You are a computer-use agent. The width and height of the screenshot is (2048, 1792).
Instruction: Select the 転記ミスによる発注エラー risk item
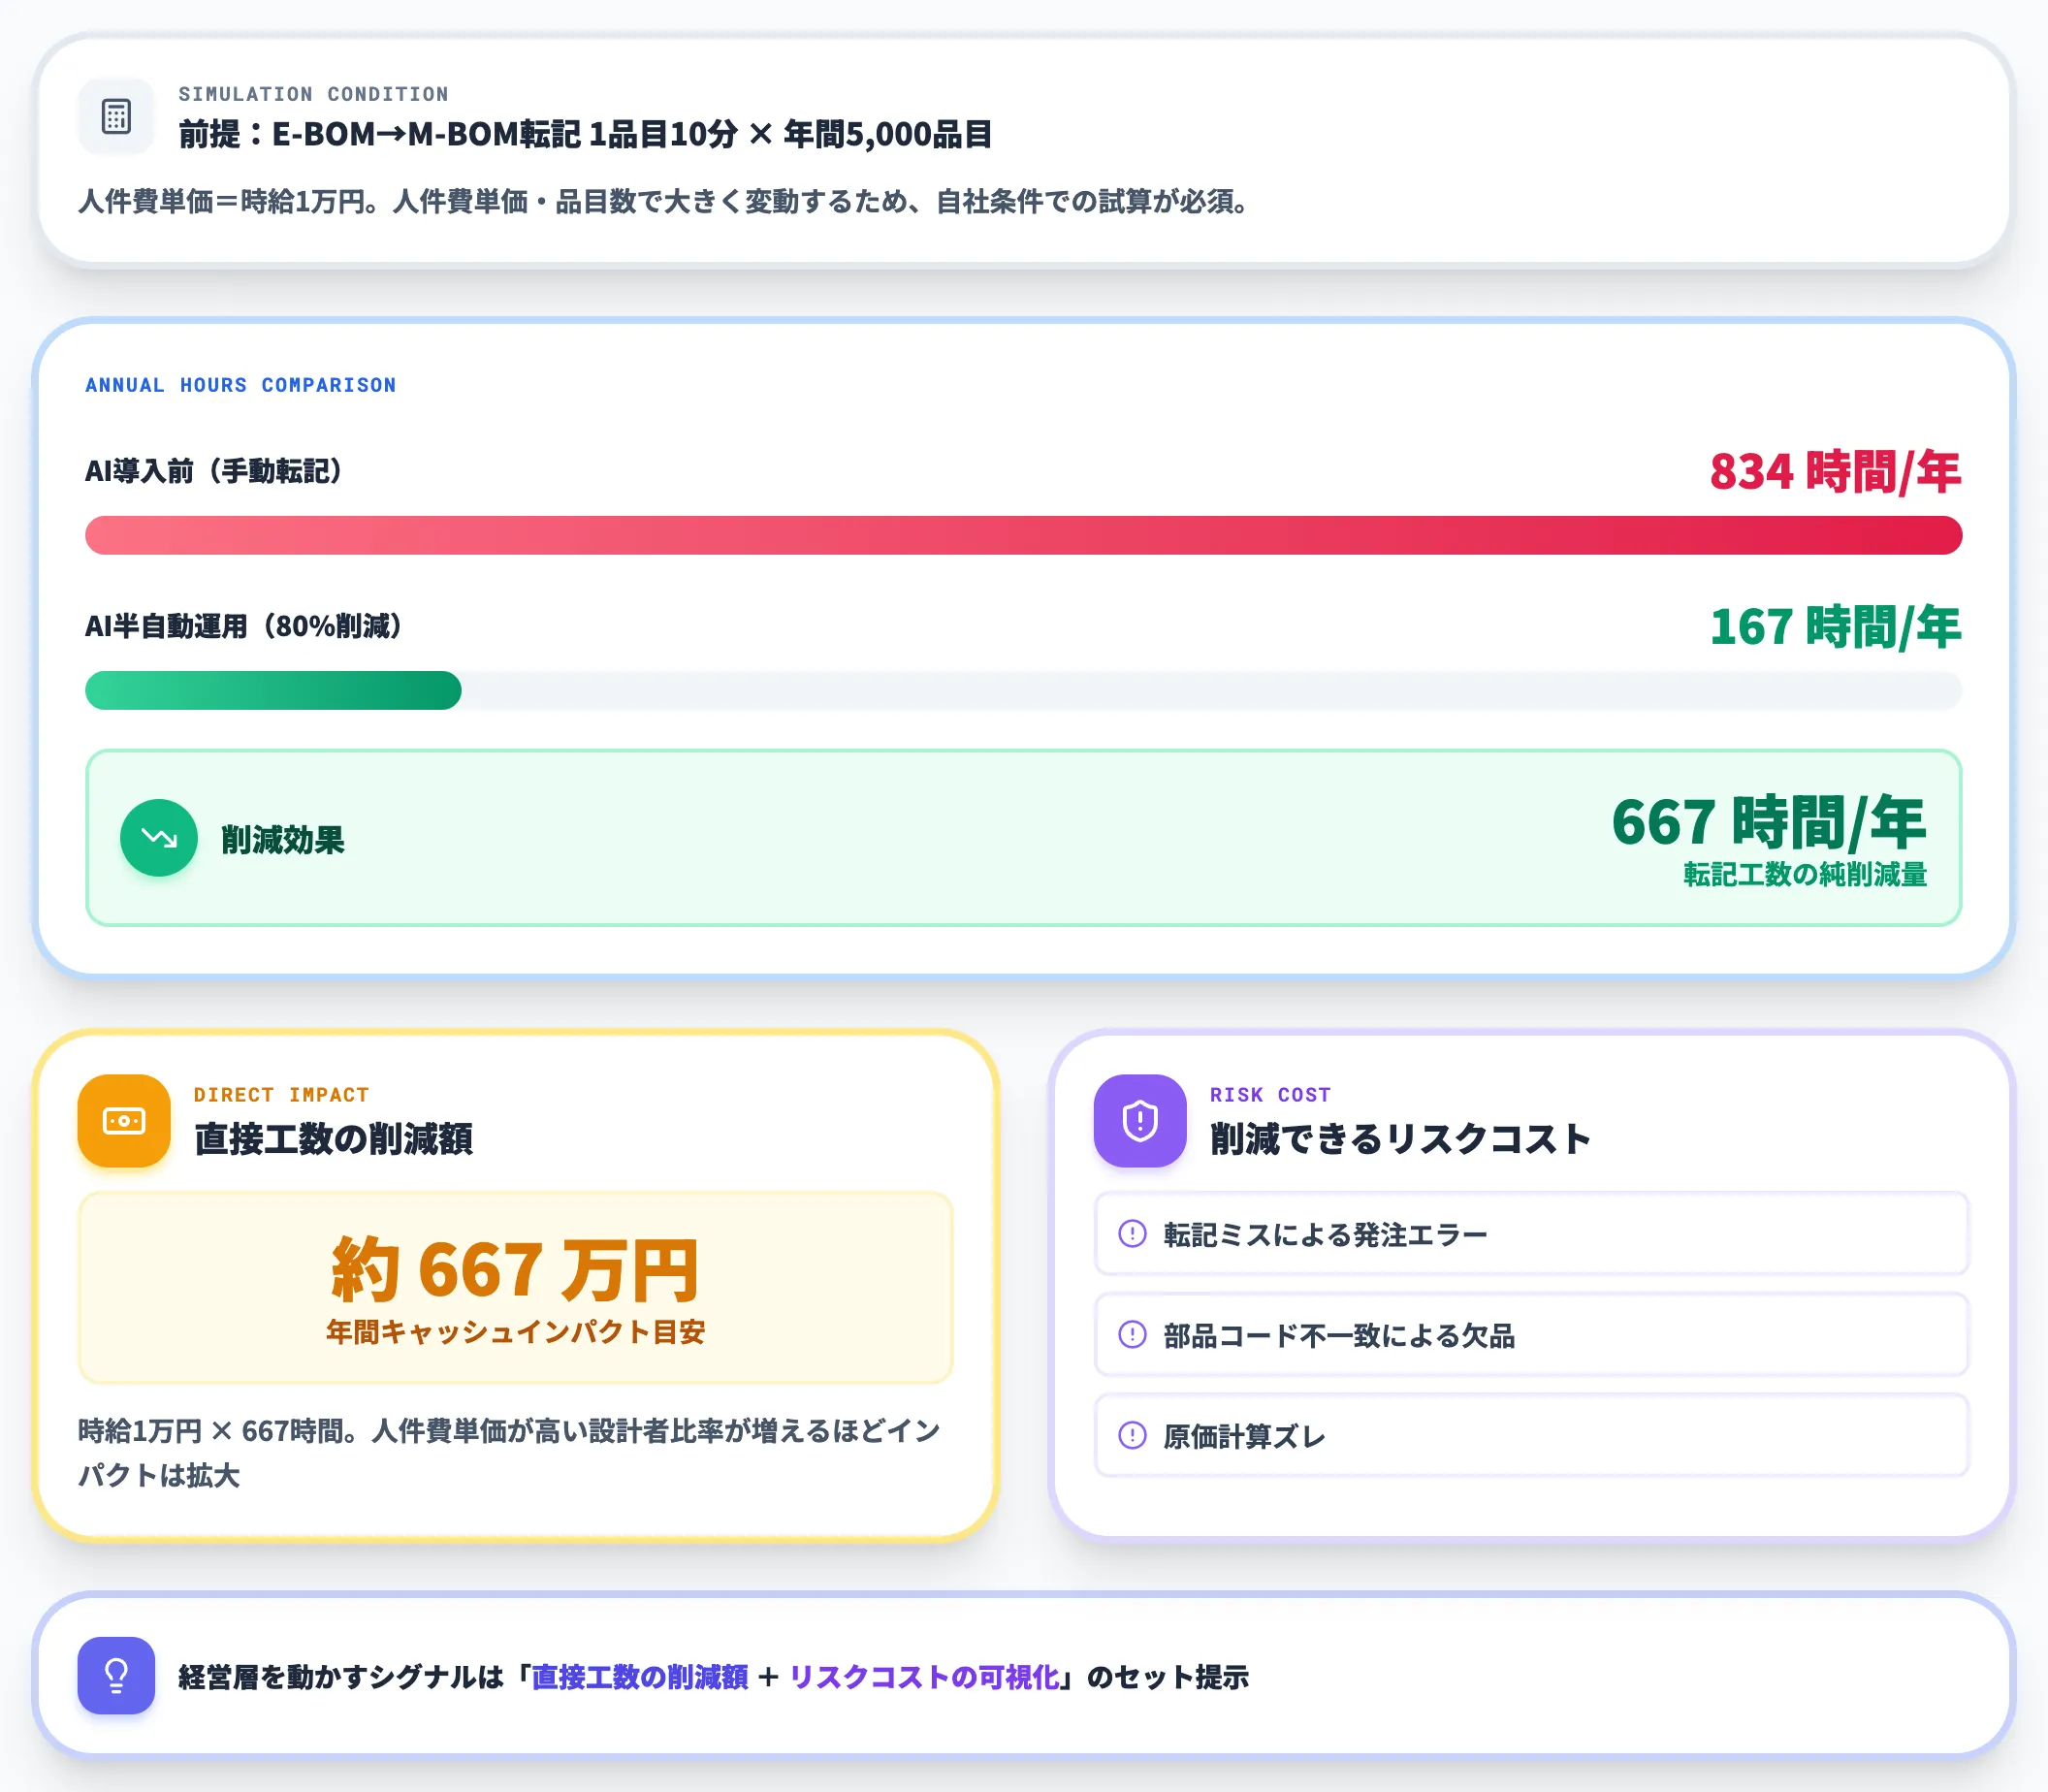1531,1234
